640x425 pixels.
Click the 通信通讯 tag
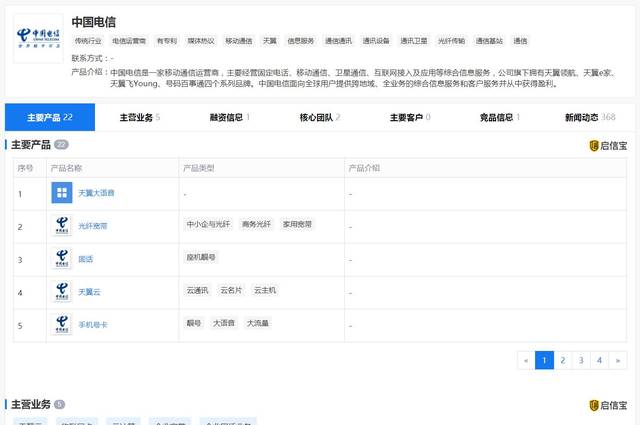(x=338, y=41)
